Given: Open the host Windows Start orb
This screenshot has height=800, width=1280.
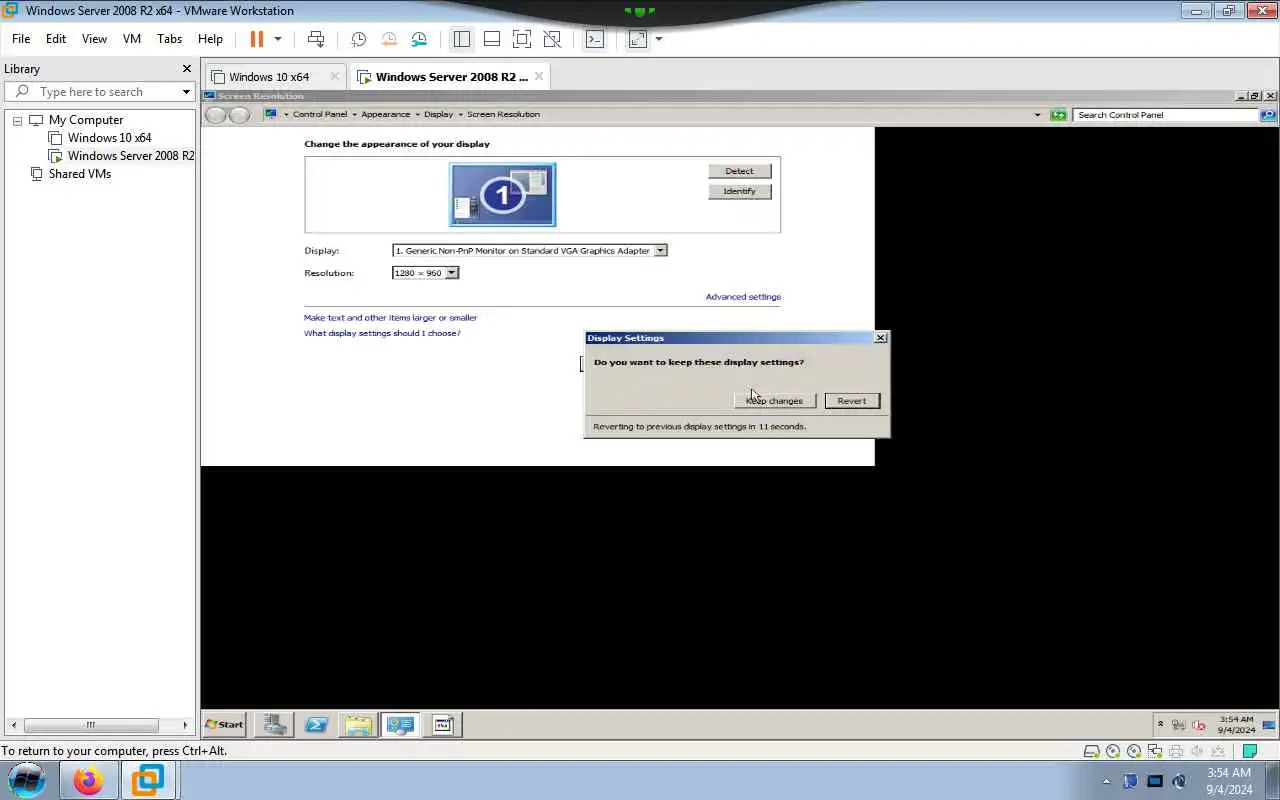Looking at the screenshot, I should point(27,780).
